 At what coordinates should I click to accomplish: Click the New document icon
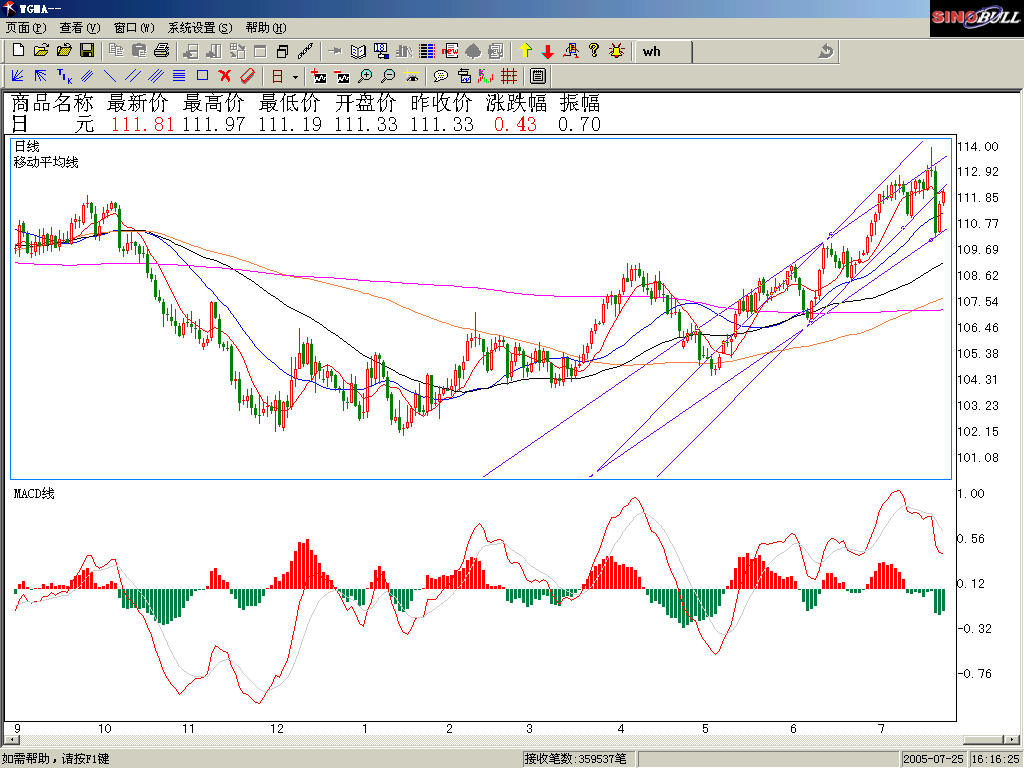click(18, 50)
